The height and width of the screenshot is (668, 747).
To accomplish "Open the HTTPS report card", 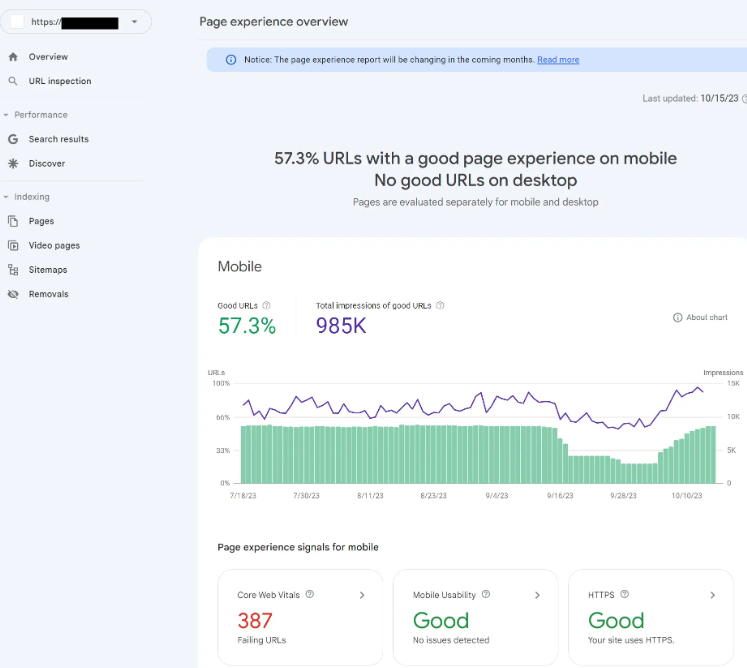I will point(652,617).
